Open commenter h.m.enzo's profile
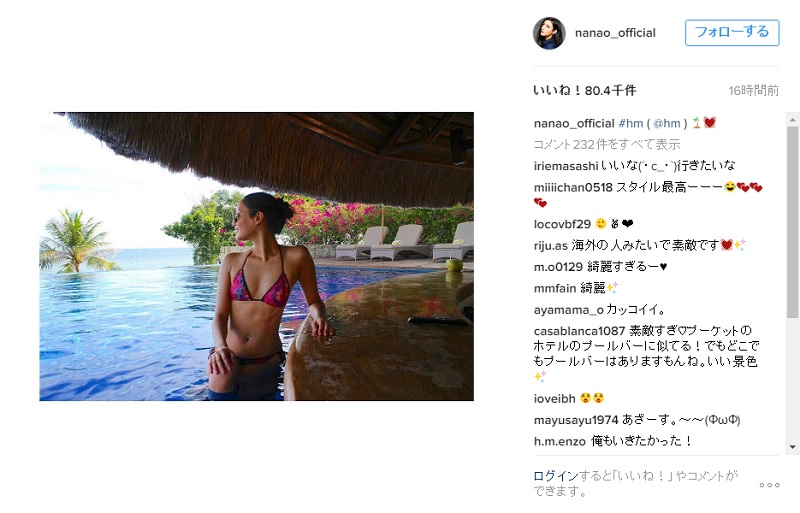 click(560, 442)
